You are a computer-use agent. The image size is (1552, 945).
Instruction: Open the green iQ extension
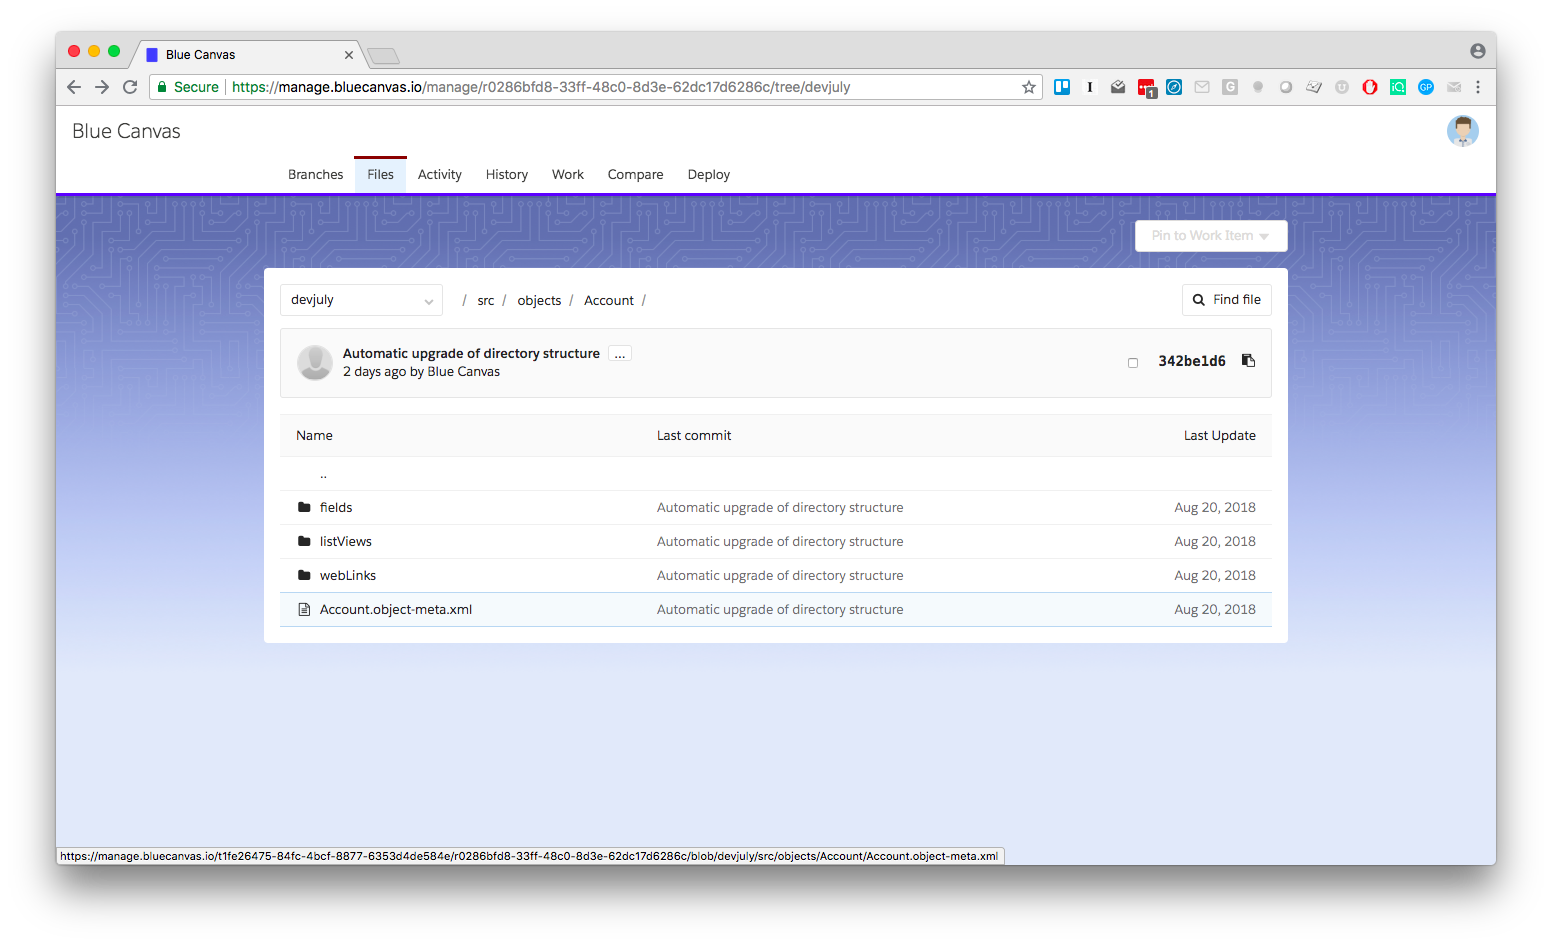tap(1398, 87)
